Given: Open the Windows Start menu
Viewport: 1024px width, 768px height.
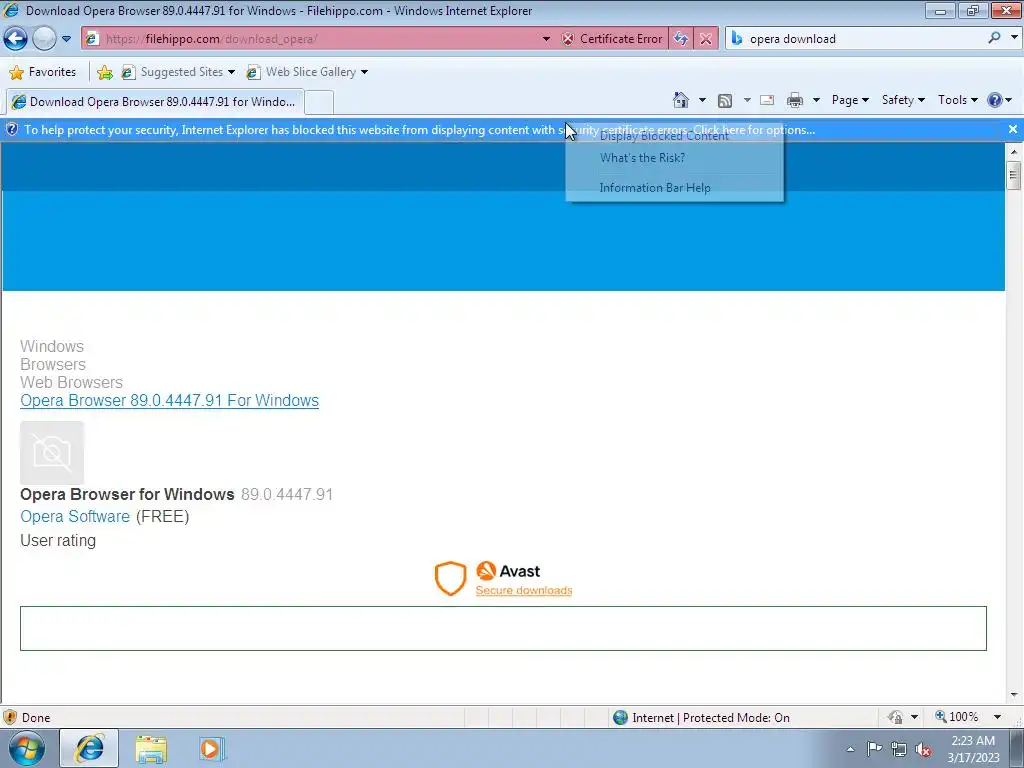Looking at the screenshot, I should pyautogui.click(x=27, y=749).
